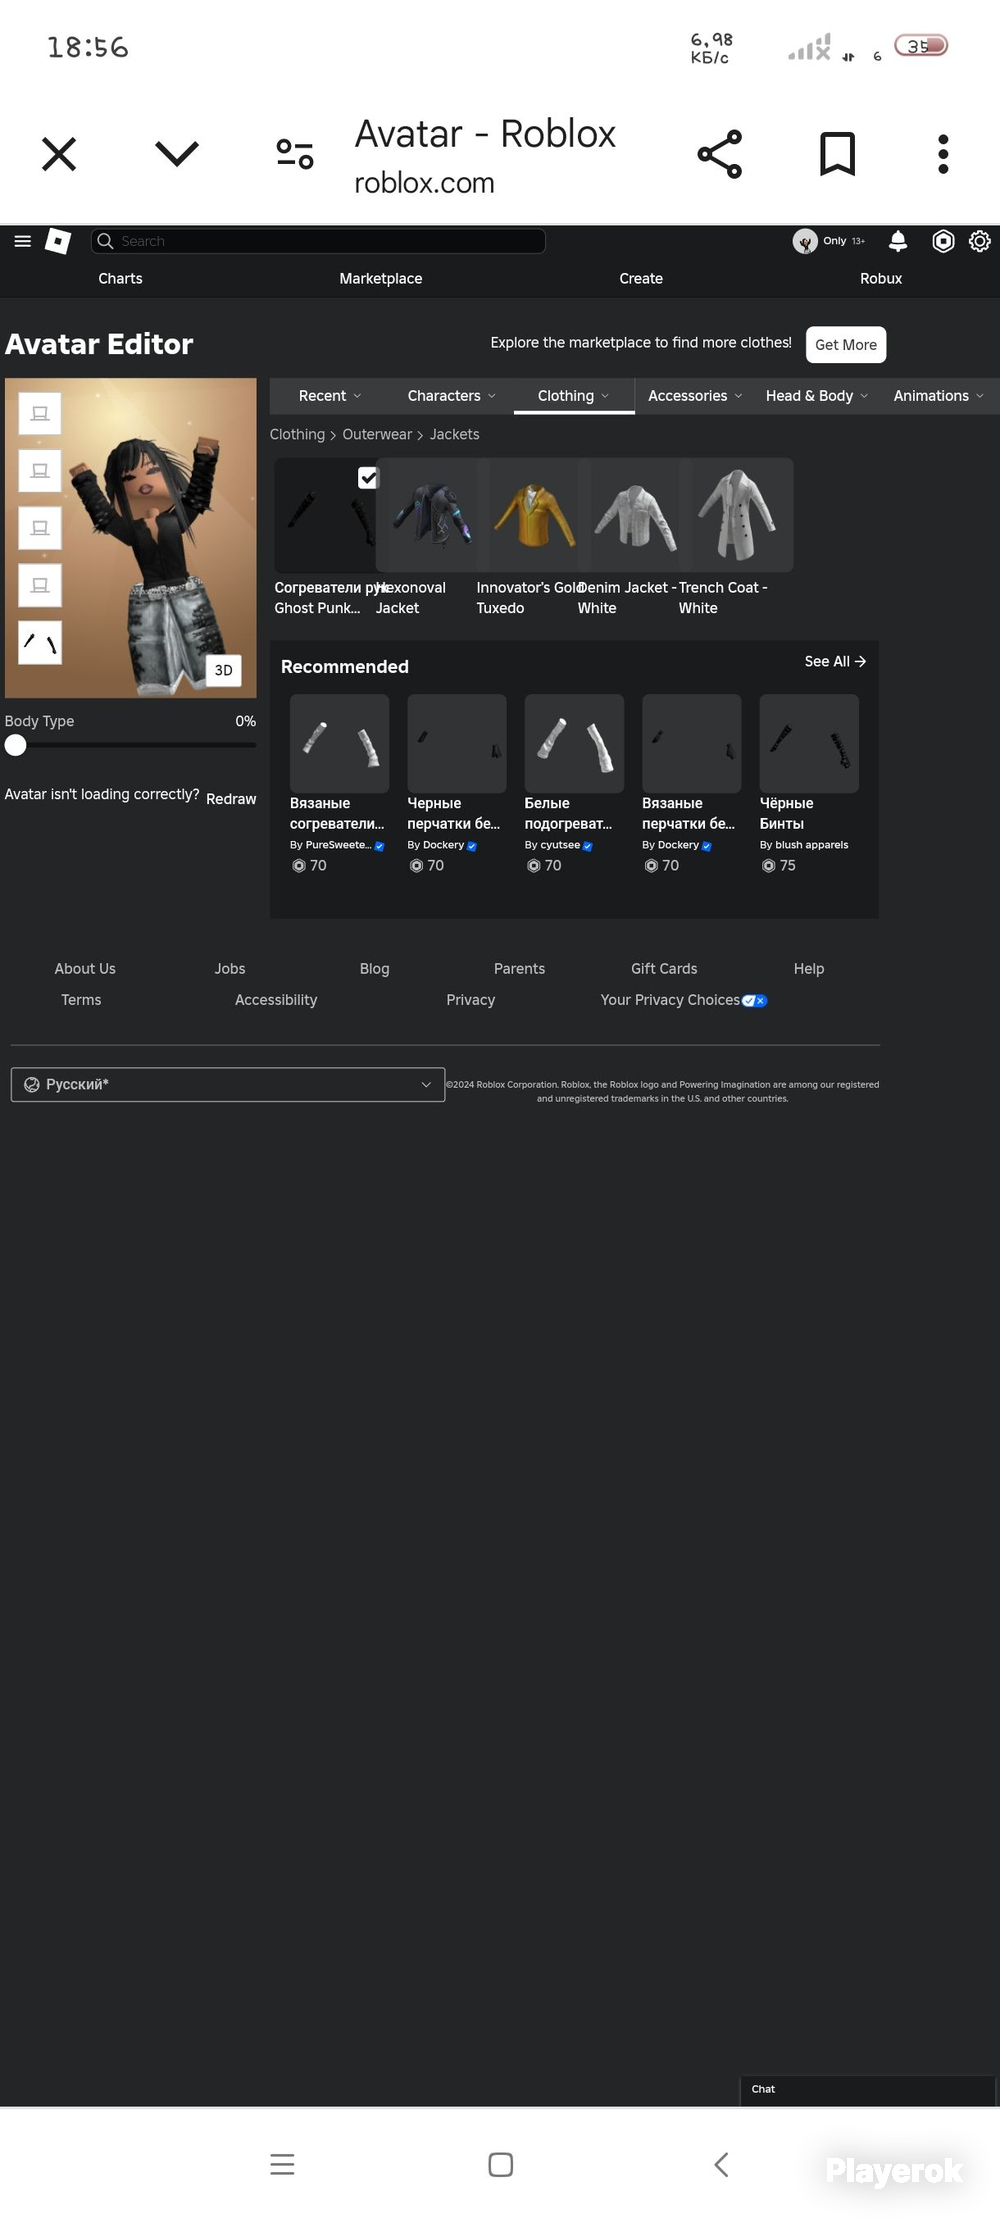1000x2223 pixels.
Task: Expand the Animations dropdown tab
Action: [939, 396]
